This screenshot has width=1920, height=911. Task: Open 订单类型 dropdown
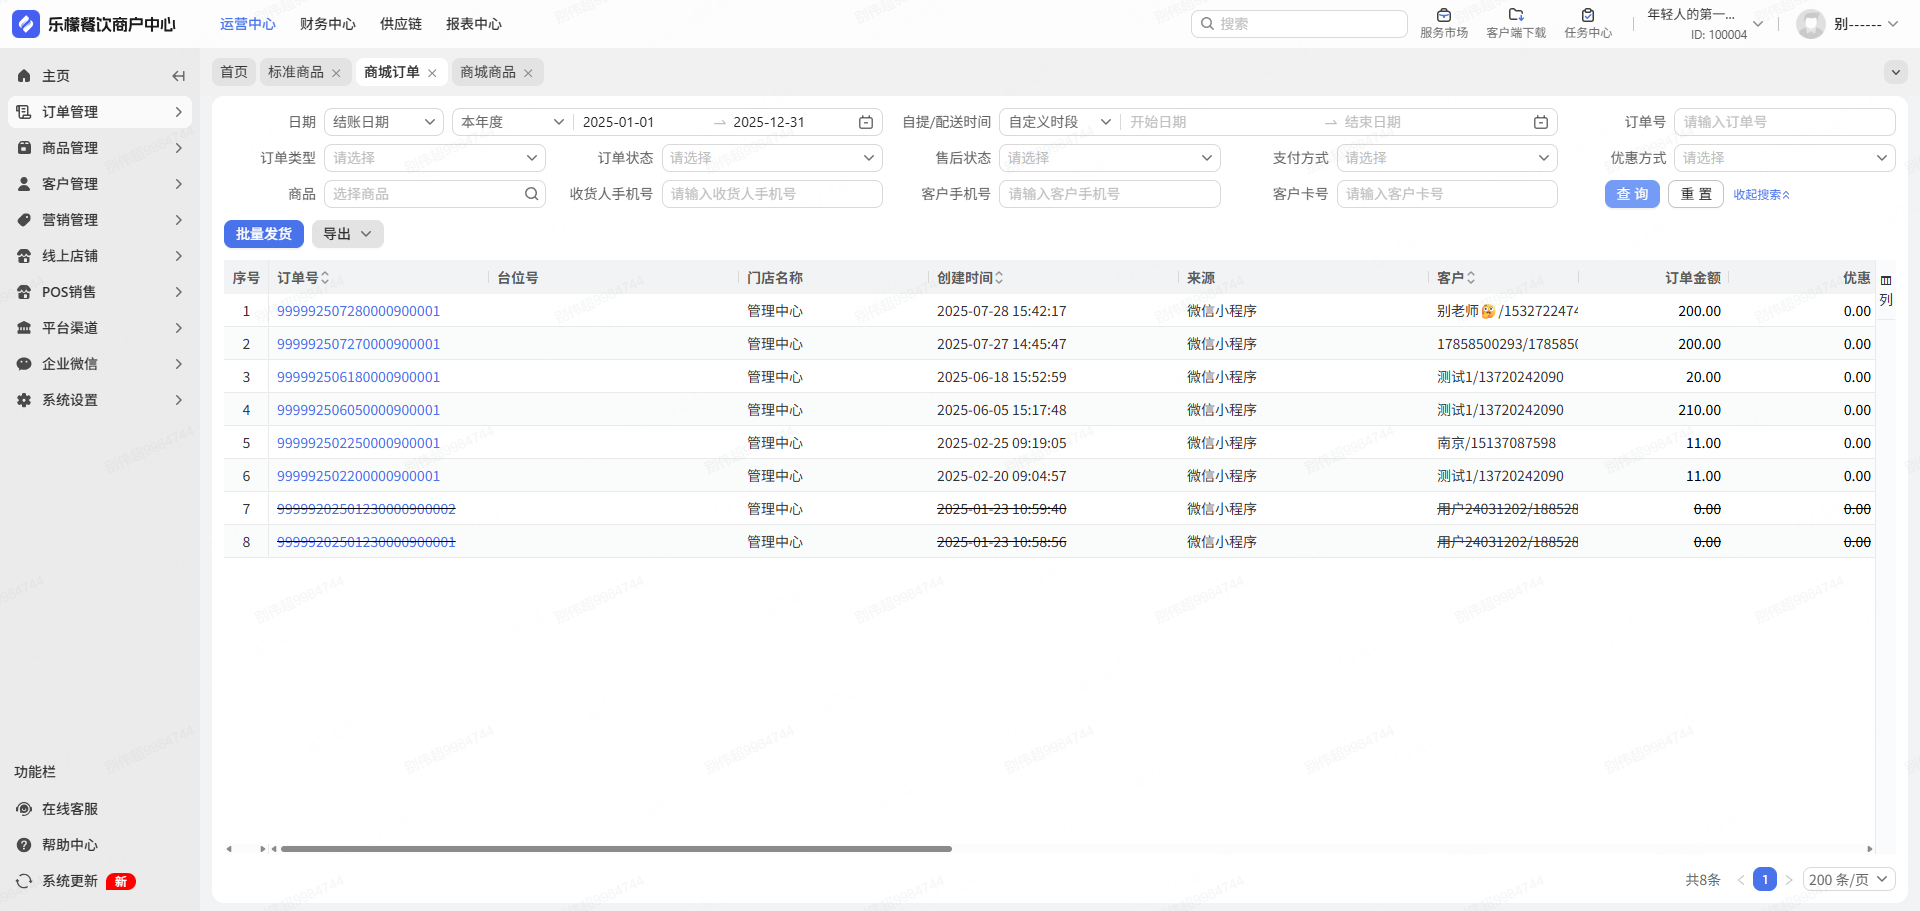(435, 158)
